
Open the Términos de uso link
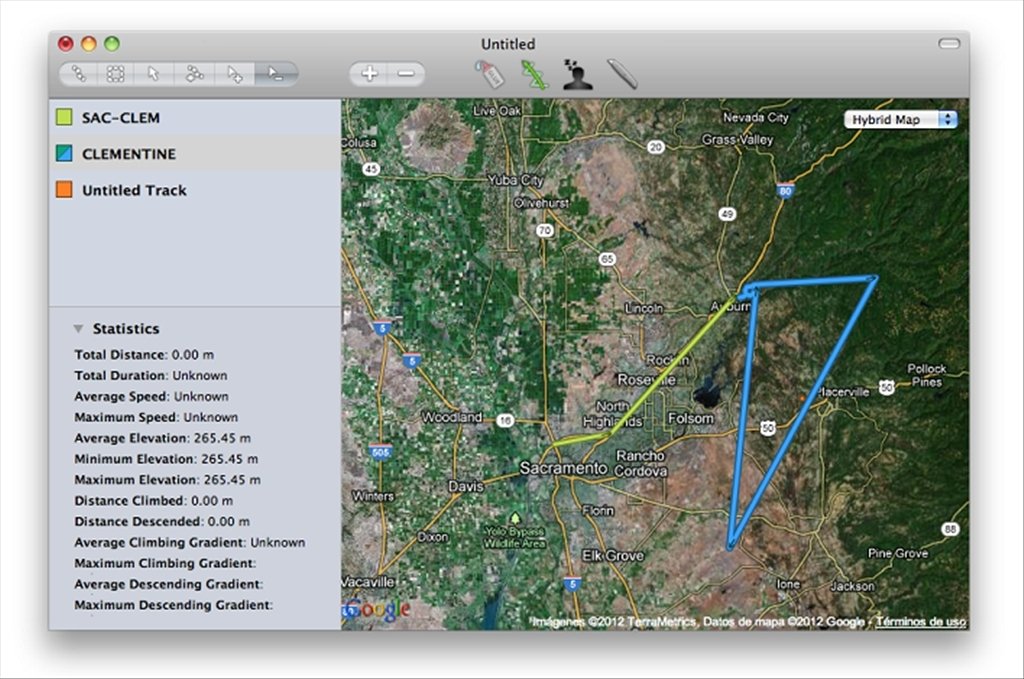tap(920, 622)
